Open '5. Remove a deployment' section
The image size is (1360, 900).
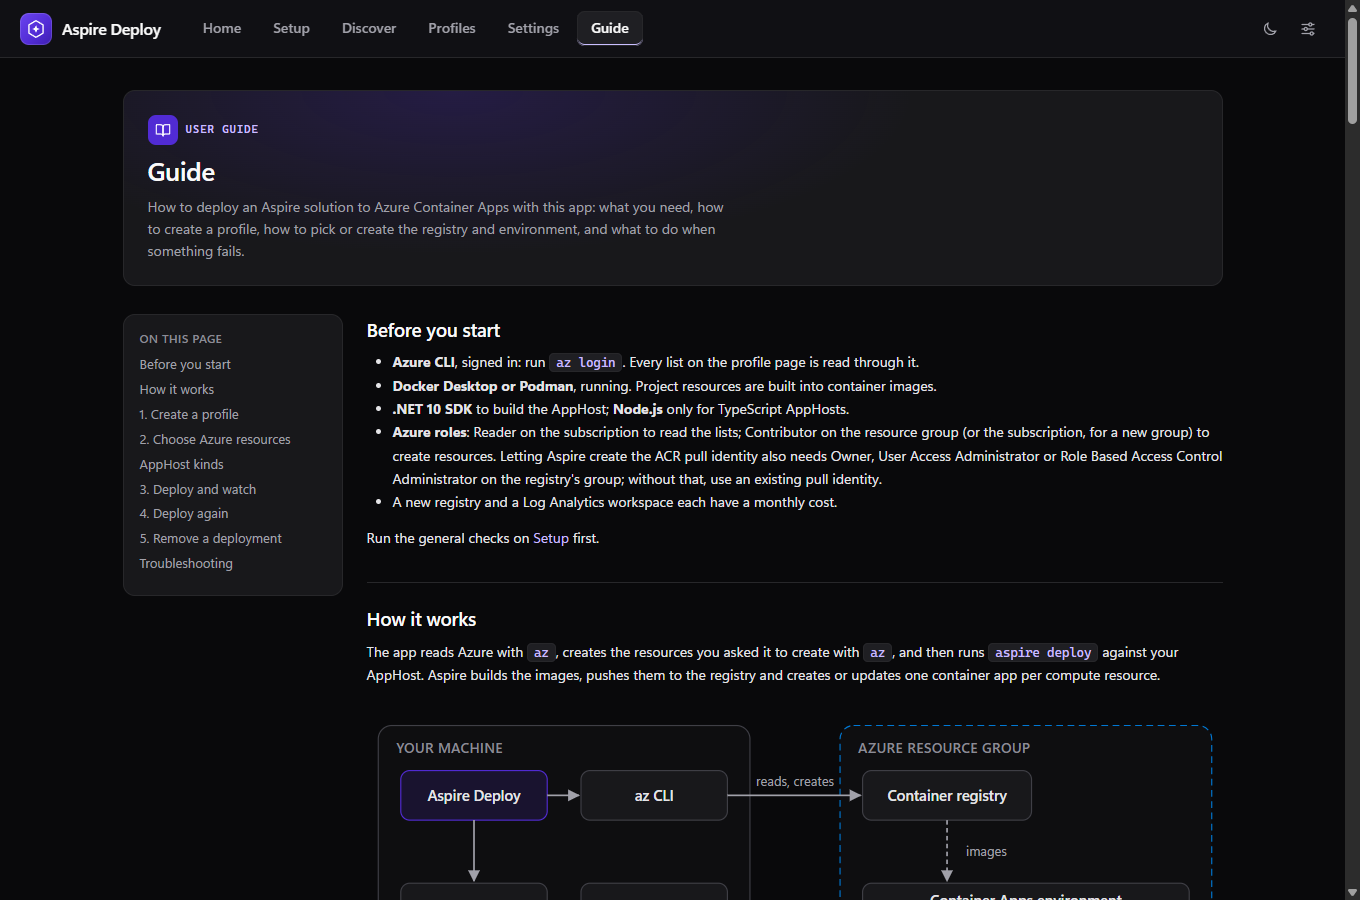click(211, 539)
